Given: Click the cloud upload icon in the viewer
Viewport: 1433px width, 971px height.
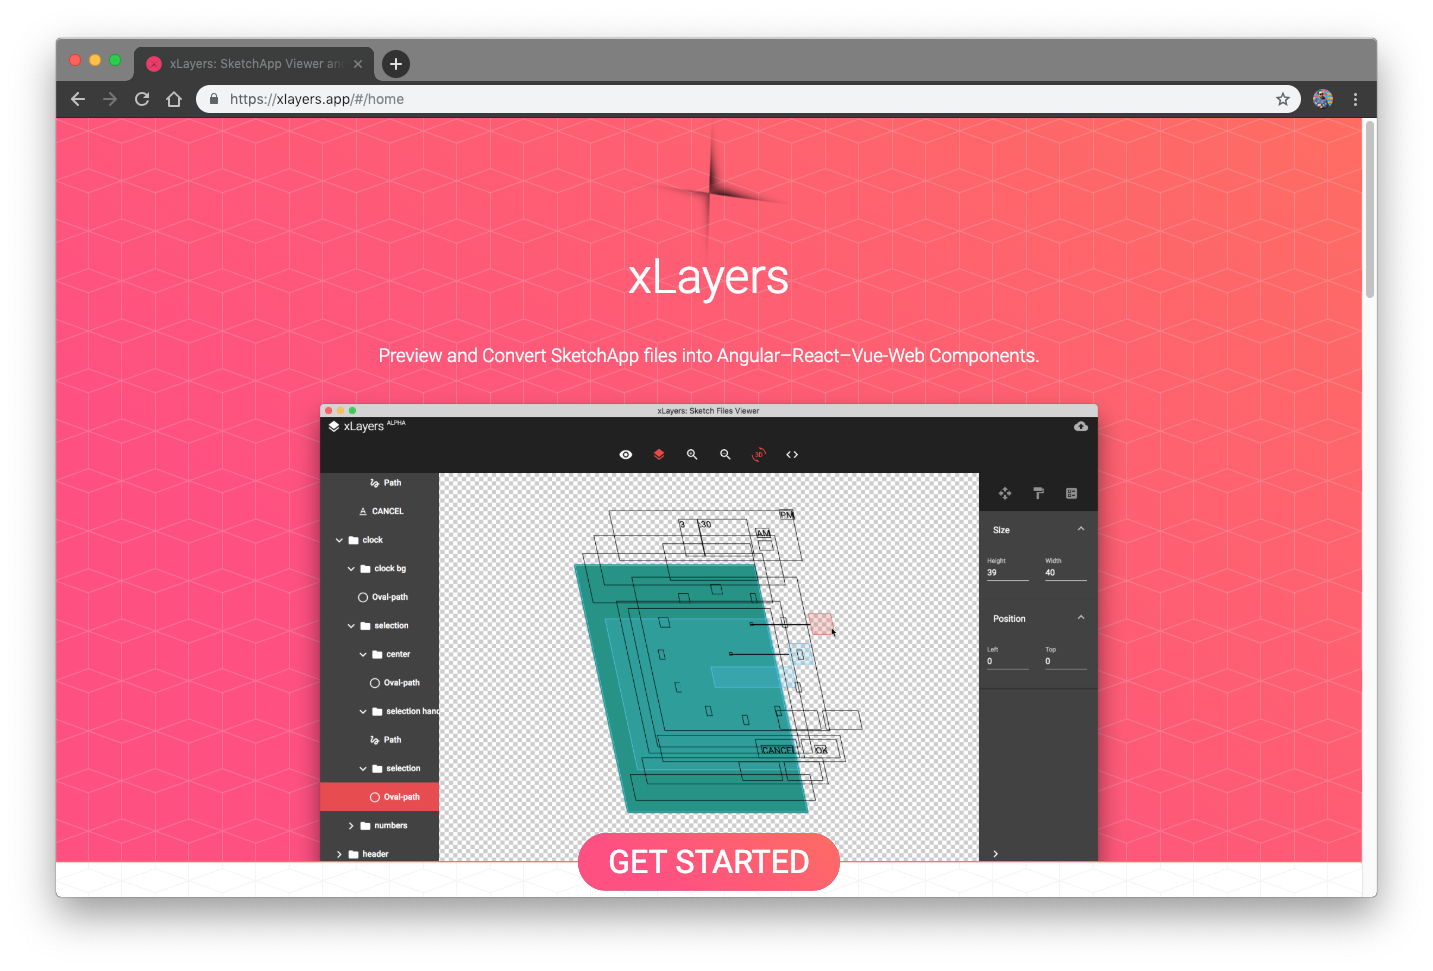Looking at the screenshot, I should (x=1081, y=426).
